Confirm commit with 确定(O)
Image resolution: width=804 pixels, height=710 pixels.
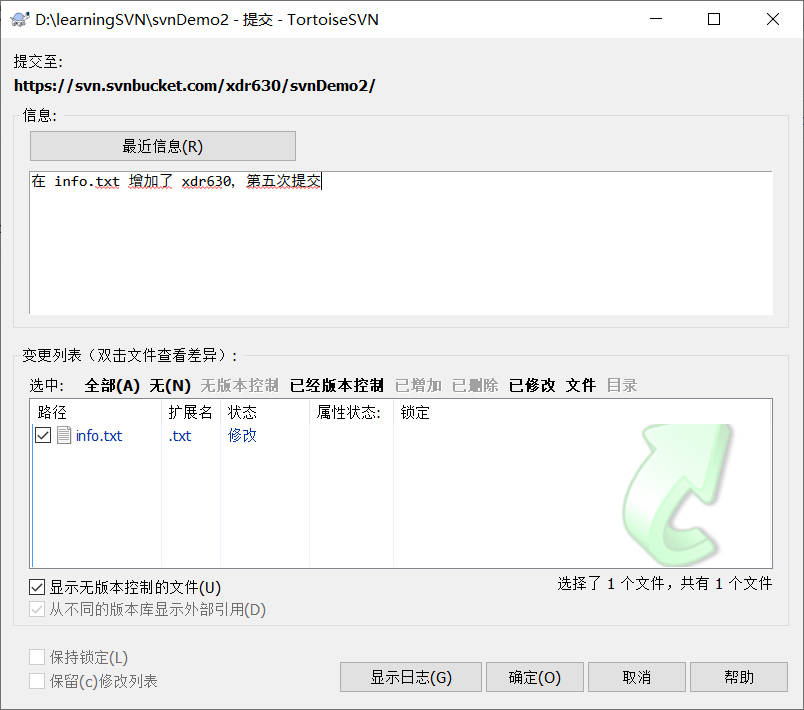click(534, 677)
